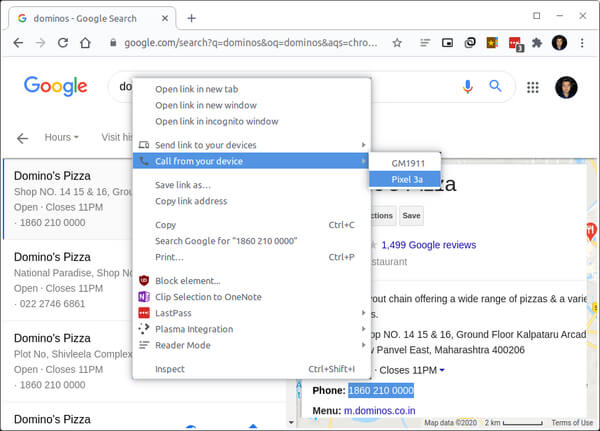This screenshot has width=600, height=431.
Task: Open the Google apps grid
Action: coord(533,87)
